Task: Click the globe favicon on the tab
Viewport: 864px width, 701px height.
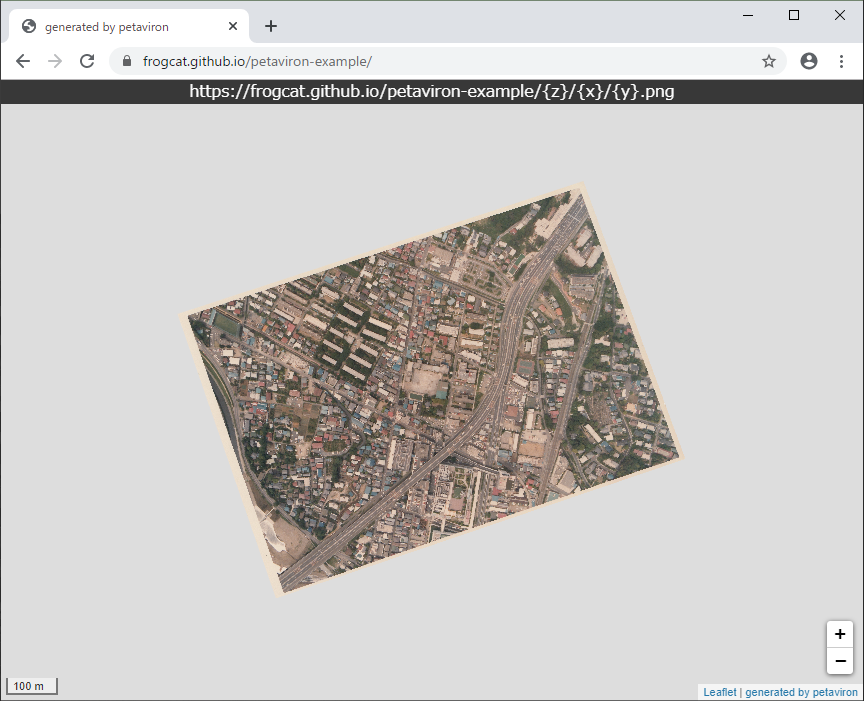Action: (29, 26)
